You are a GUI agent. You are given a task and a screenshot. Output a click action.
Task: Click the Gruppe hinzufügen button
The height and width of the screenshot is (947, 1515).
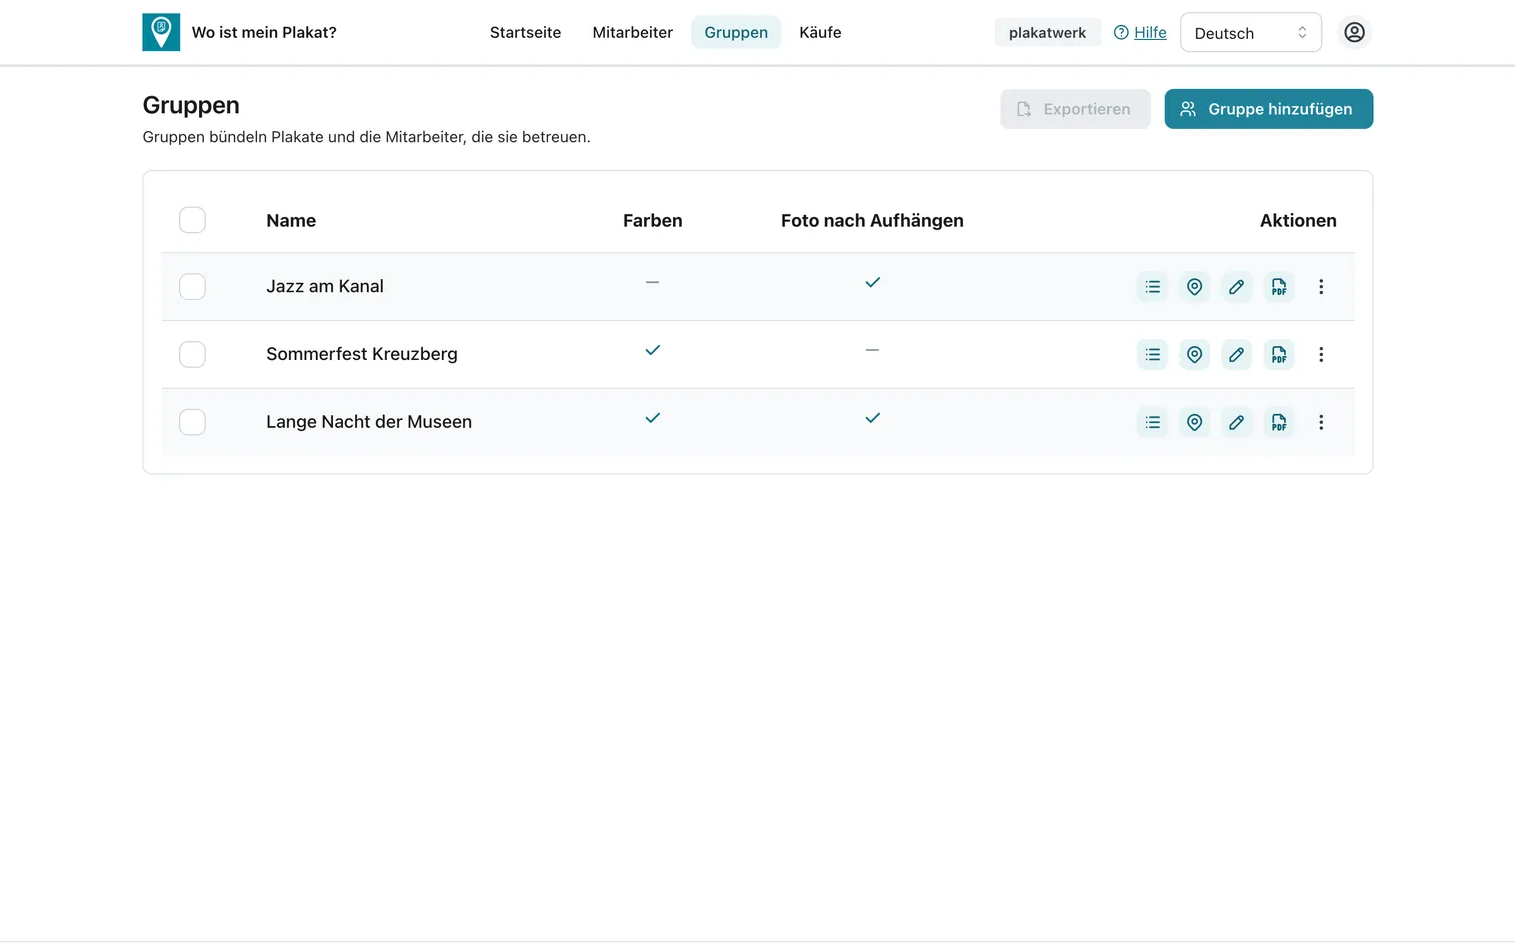coord(1268,109)
